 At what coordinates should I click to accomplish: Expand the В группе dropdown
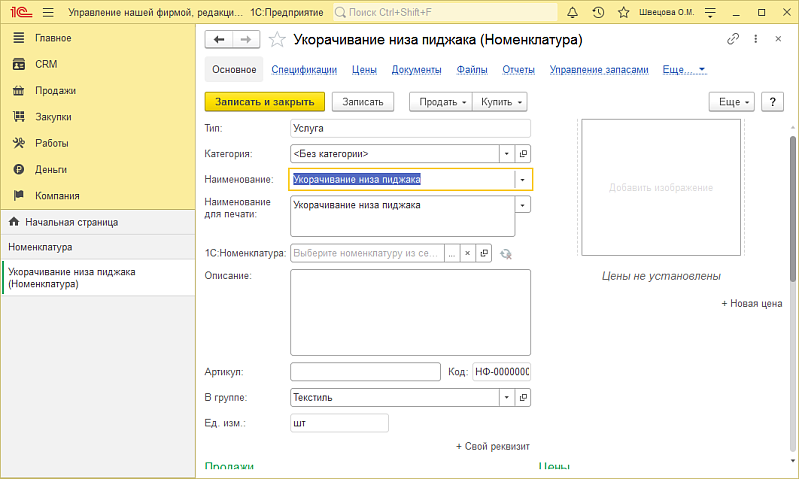(507, 398)
